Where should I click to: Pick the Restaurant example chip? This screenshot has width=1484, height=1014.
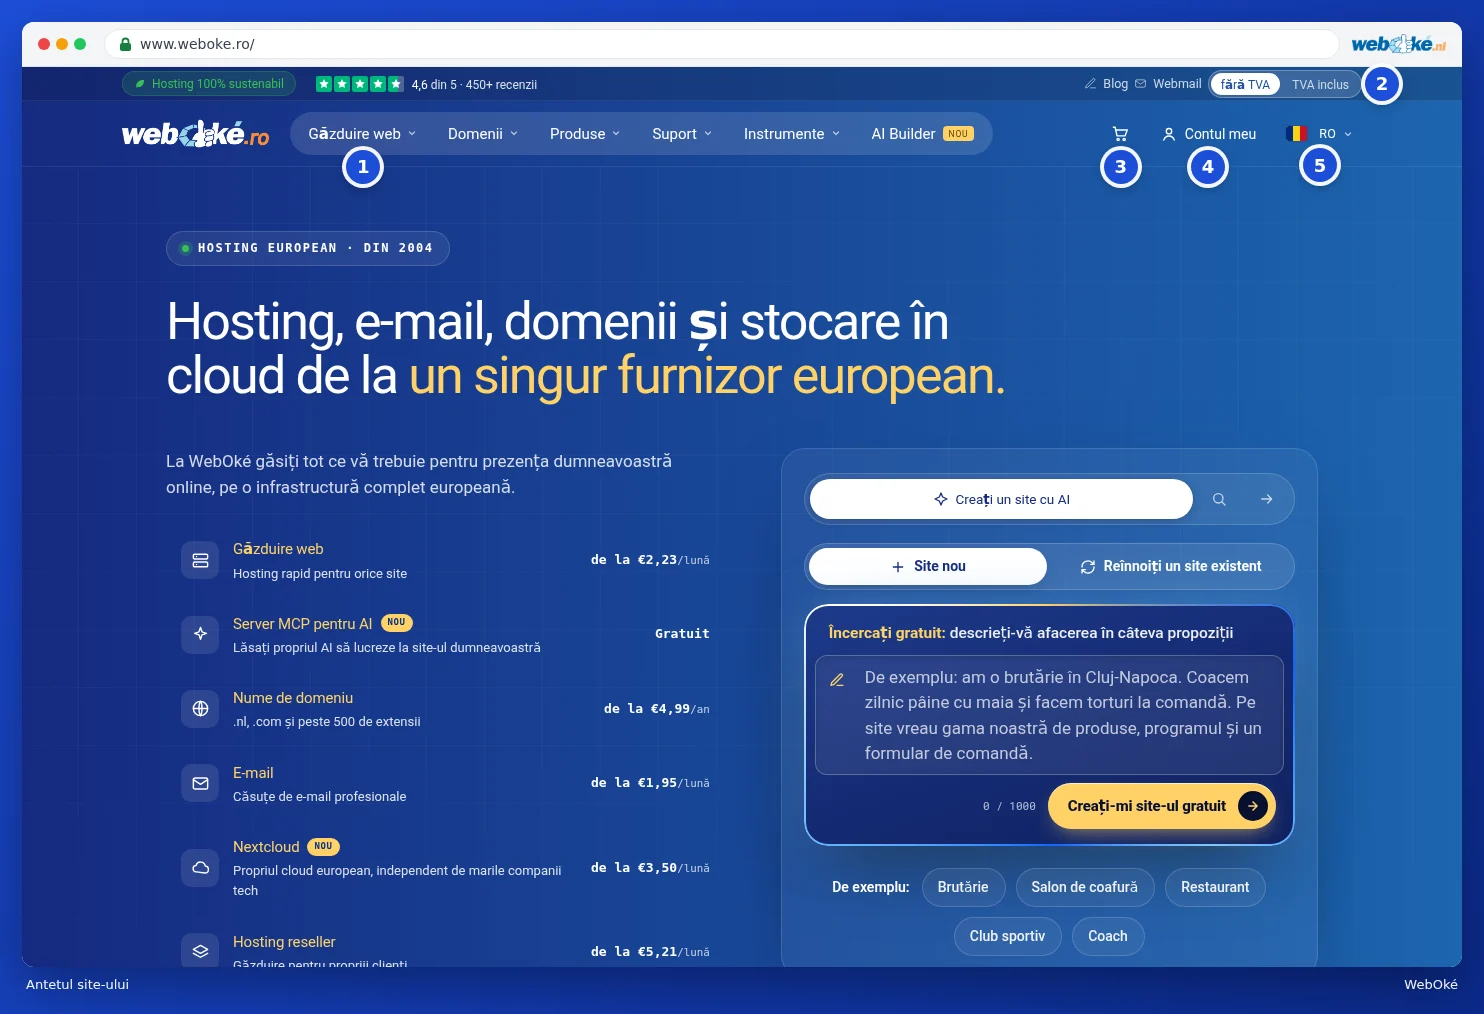click(x=1215, y=887)
